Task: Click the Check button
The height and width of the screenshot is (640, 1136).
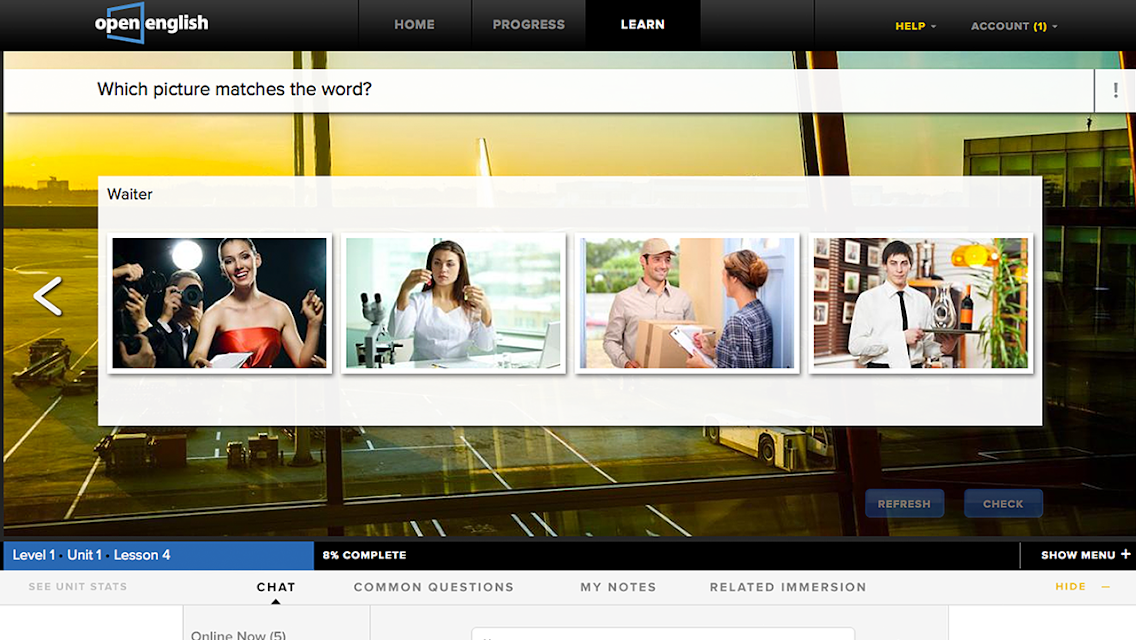Action: [x=1003, y=504]
